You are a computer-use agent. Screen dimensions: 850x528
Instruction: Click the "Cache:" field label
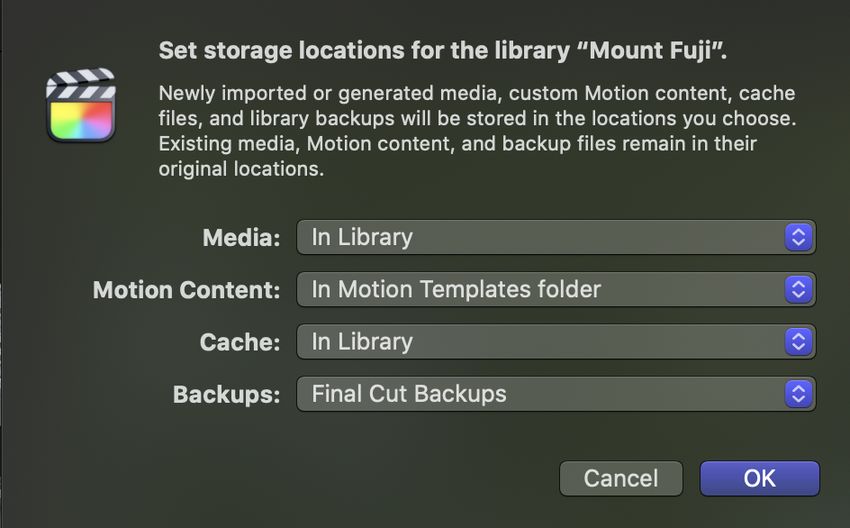coord(240,342)
